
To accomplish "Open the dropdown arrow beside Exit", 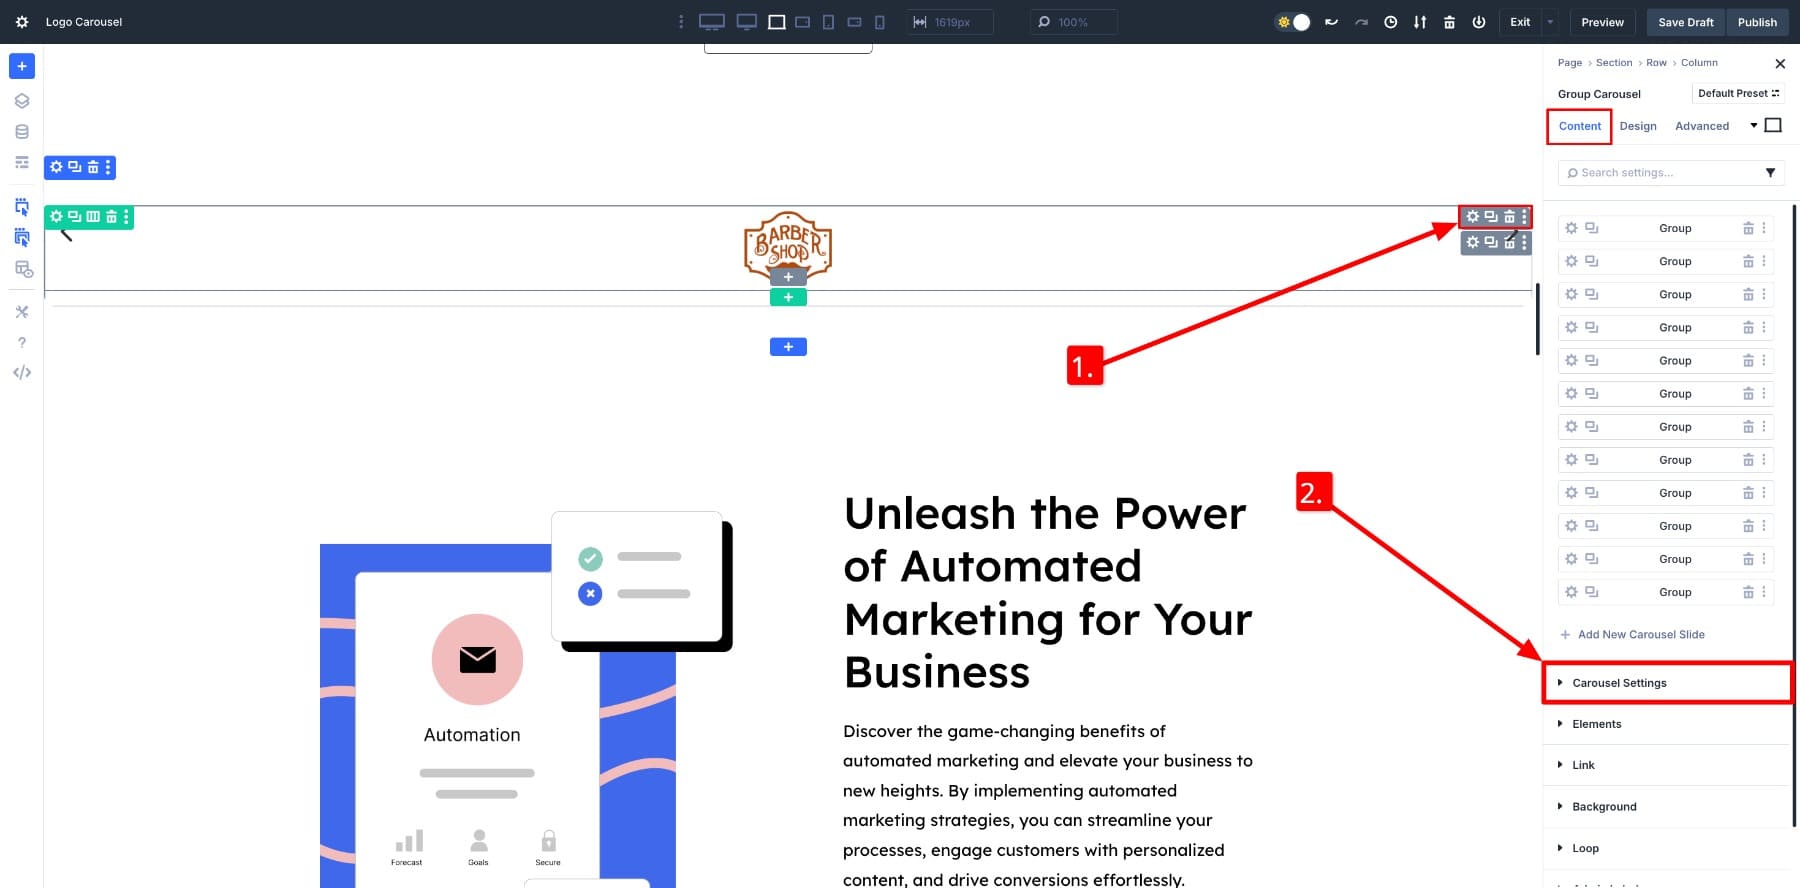I will [1550, 22].
